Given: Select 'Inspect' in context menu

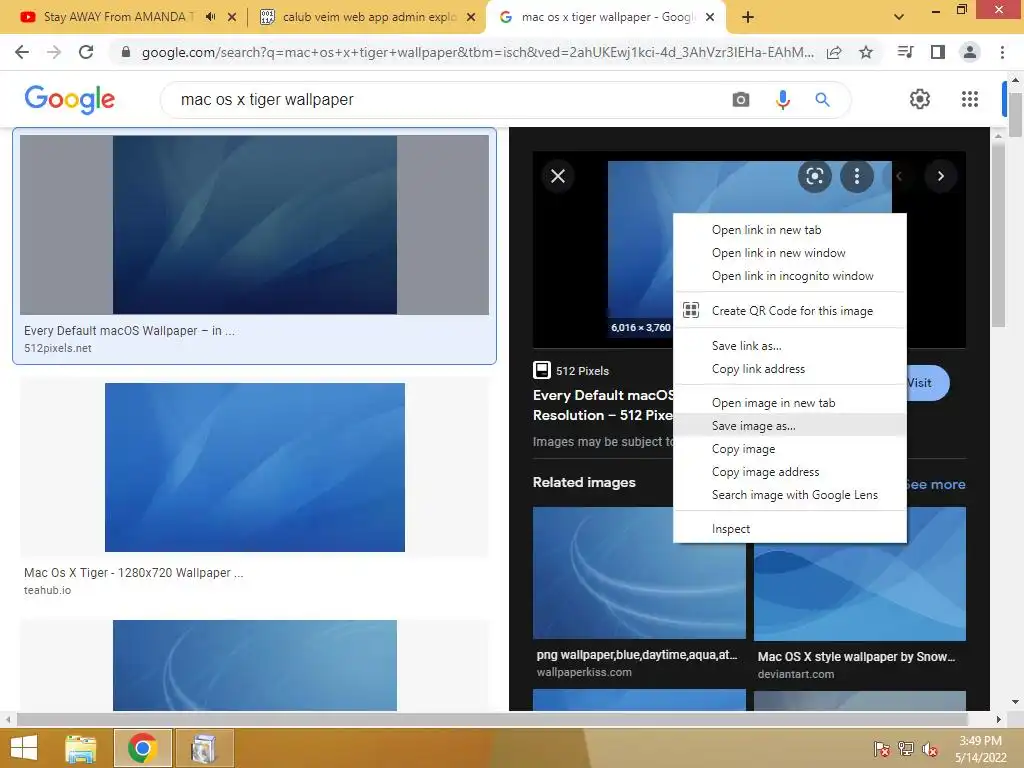Looking at the screenshot, I should click(x=790, y=529).
